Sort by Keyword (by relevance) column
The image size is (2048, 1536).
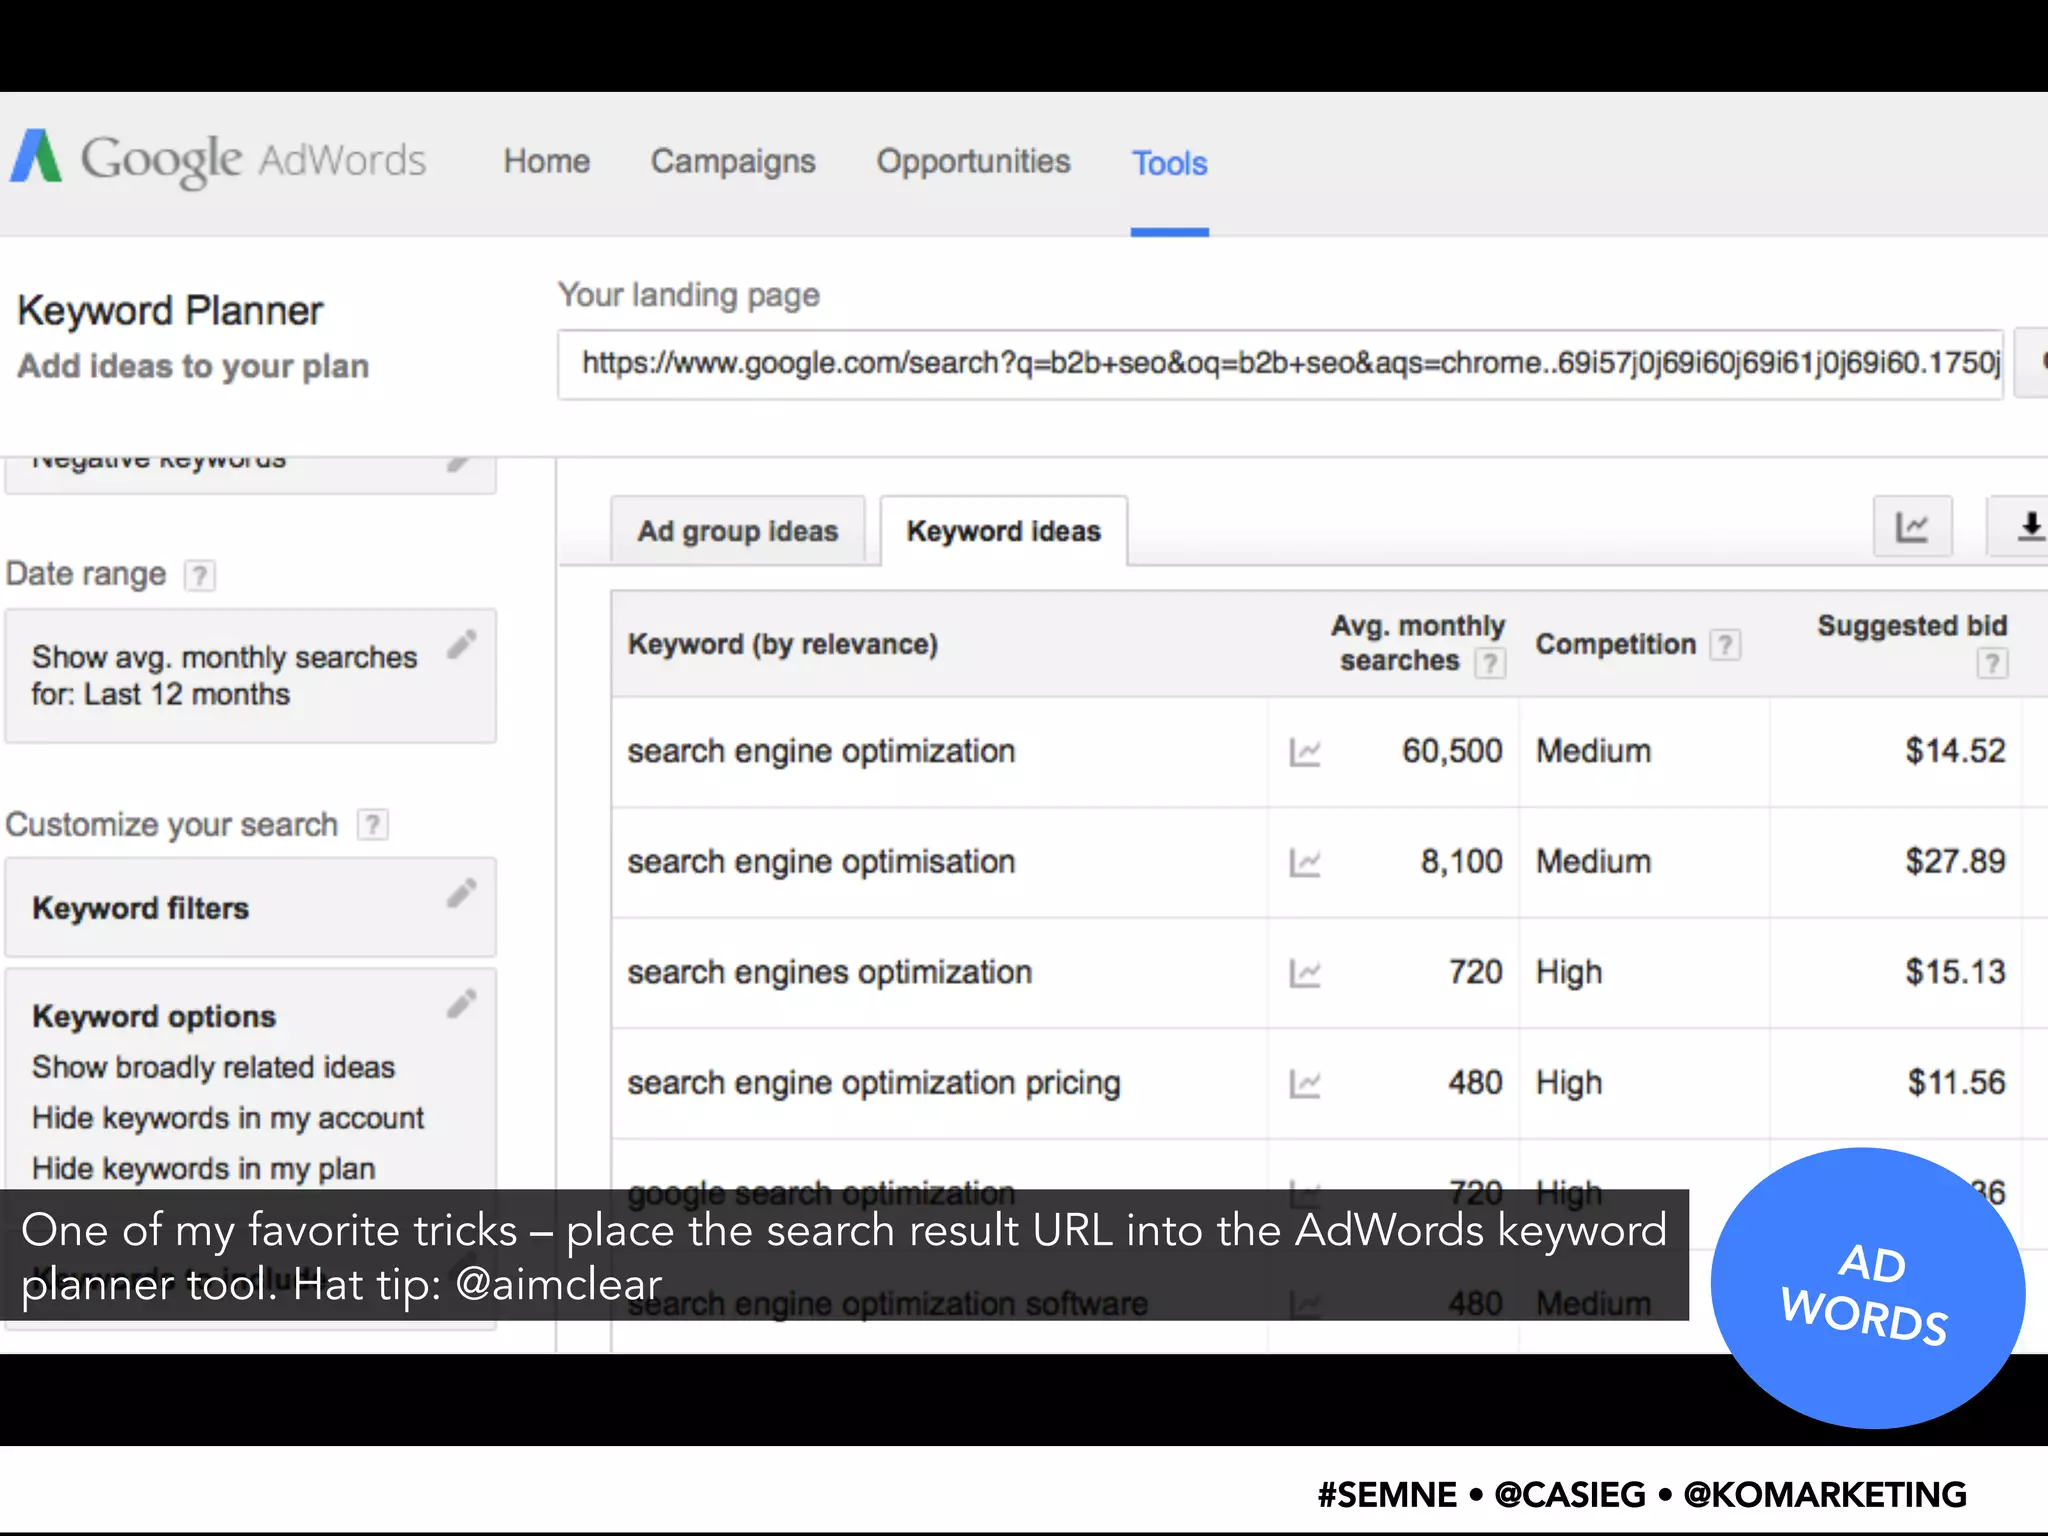coord(783,645)
